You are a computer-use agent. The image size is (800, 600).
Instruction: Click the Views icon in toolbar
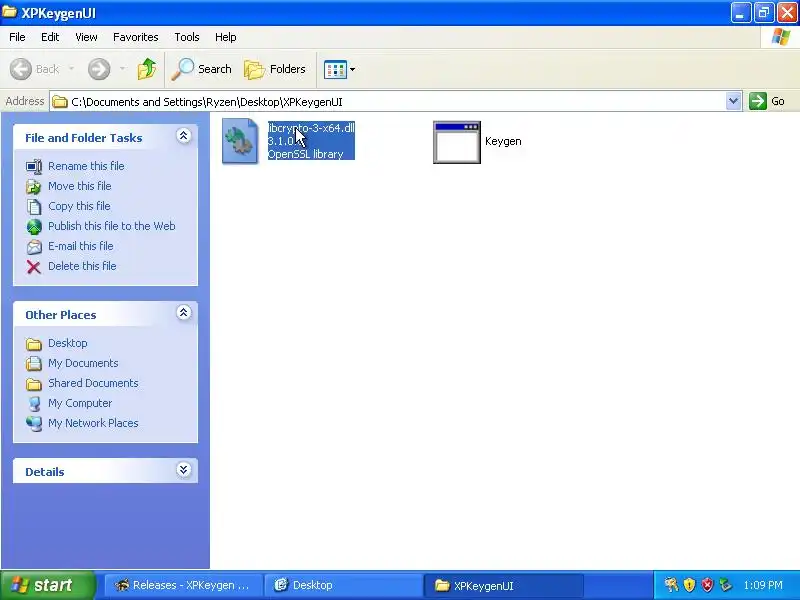[335, 69]
